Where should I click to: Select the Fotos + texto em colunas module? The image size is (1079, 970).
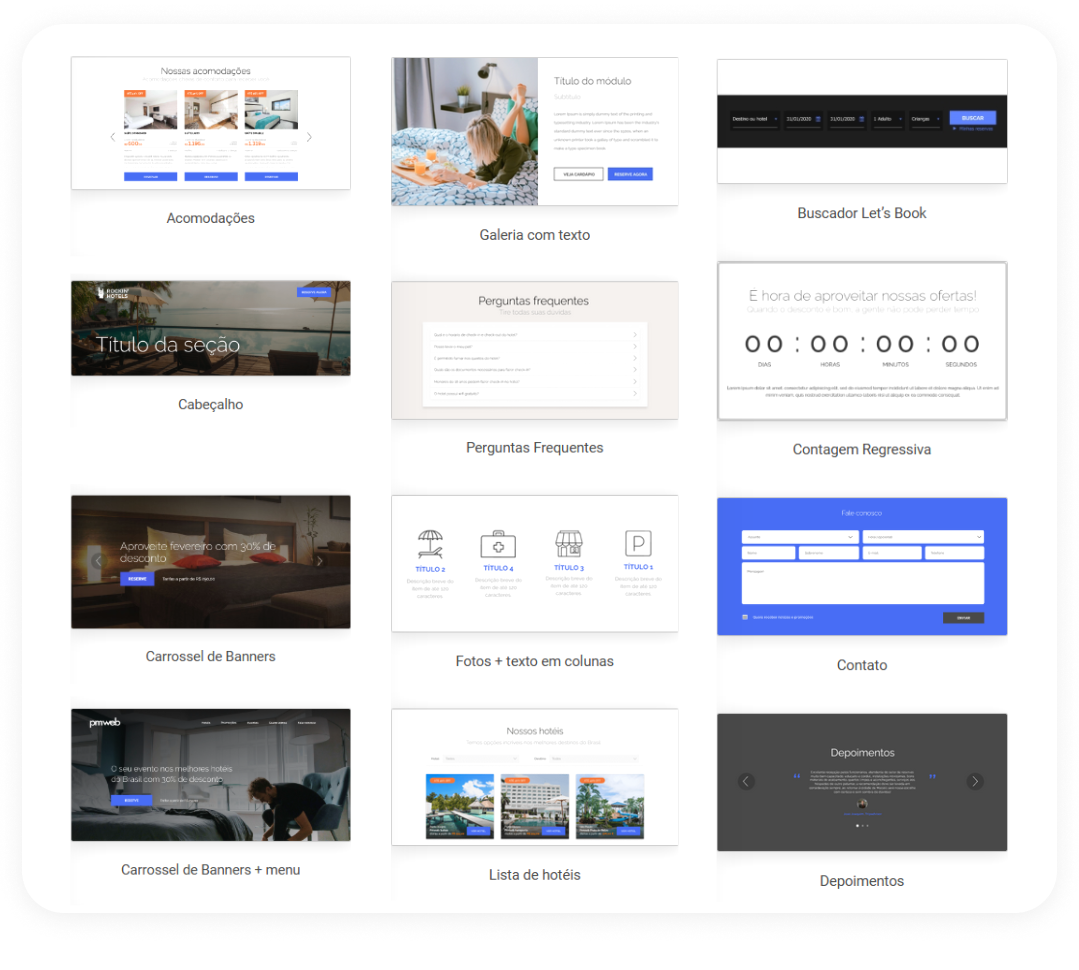coord(535,563)
